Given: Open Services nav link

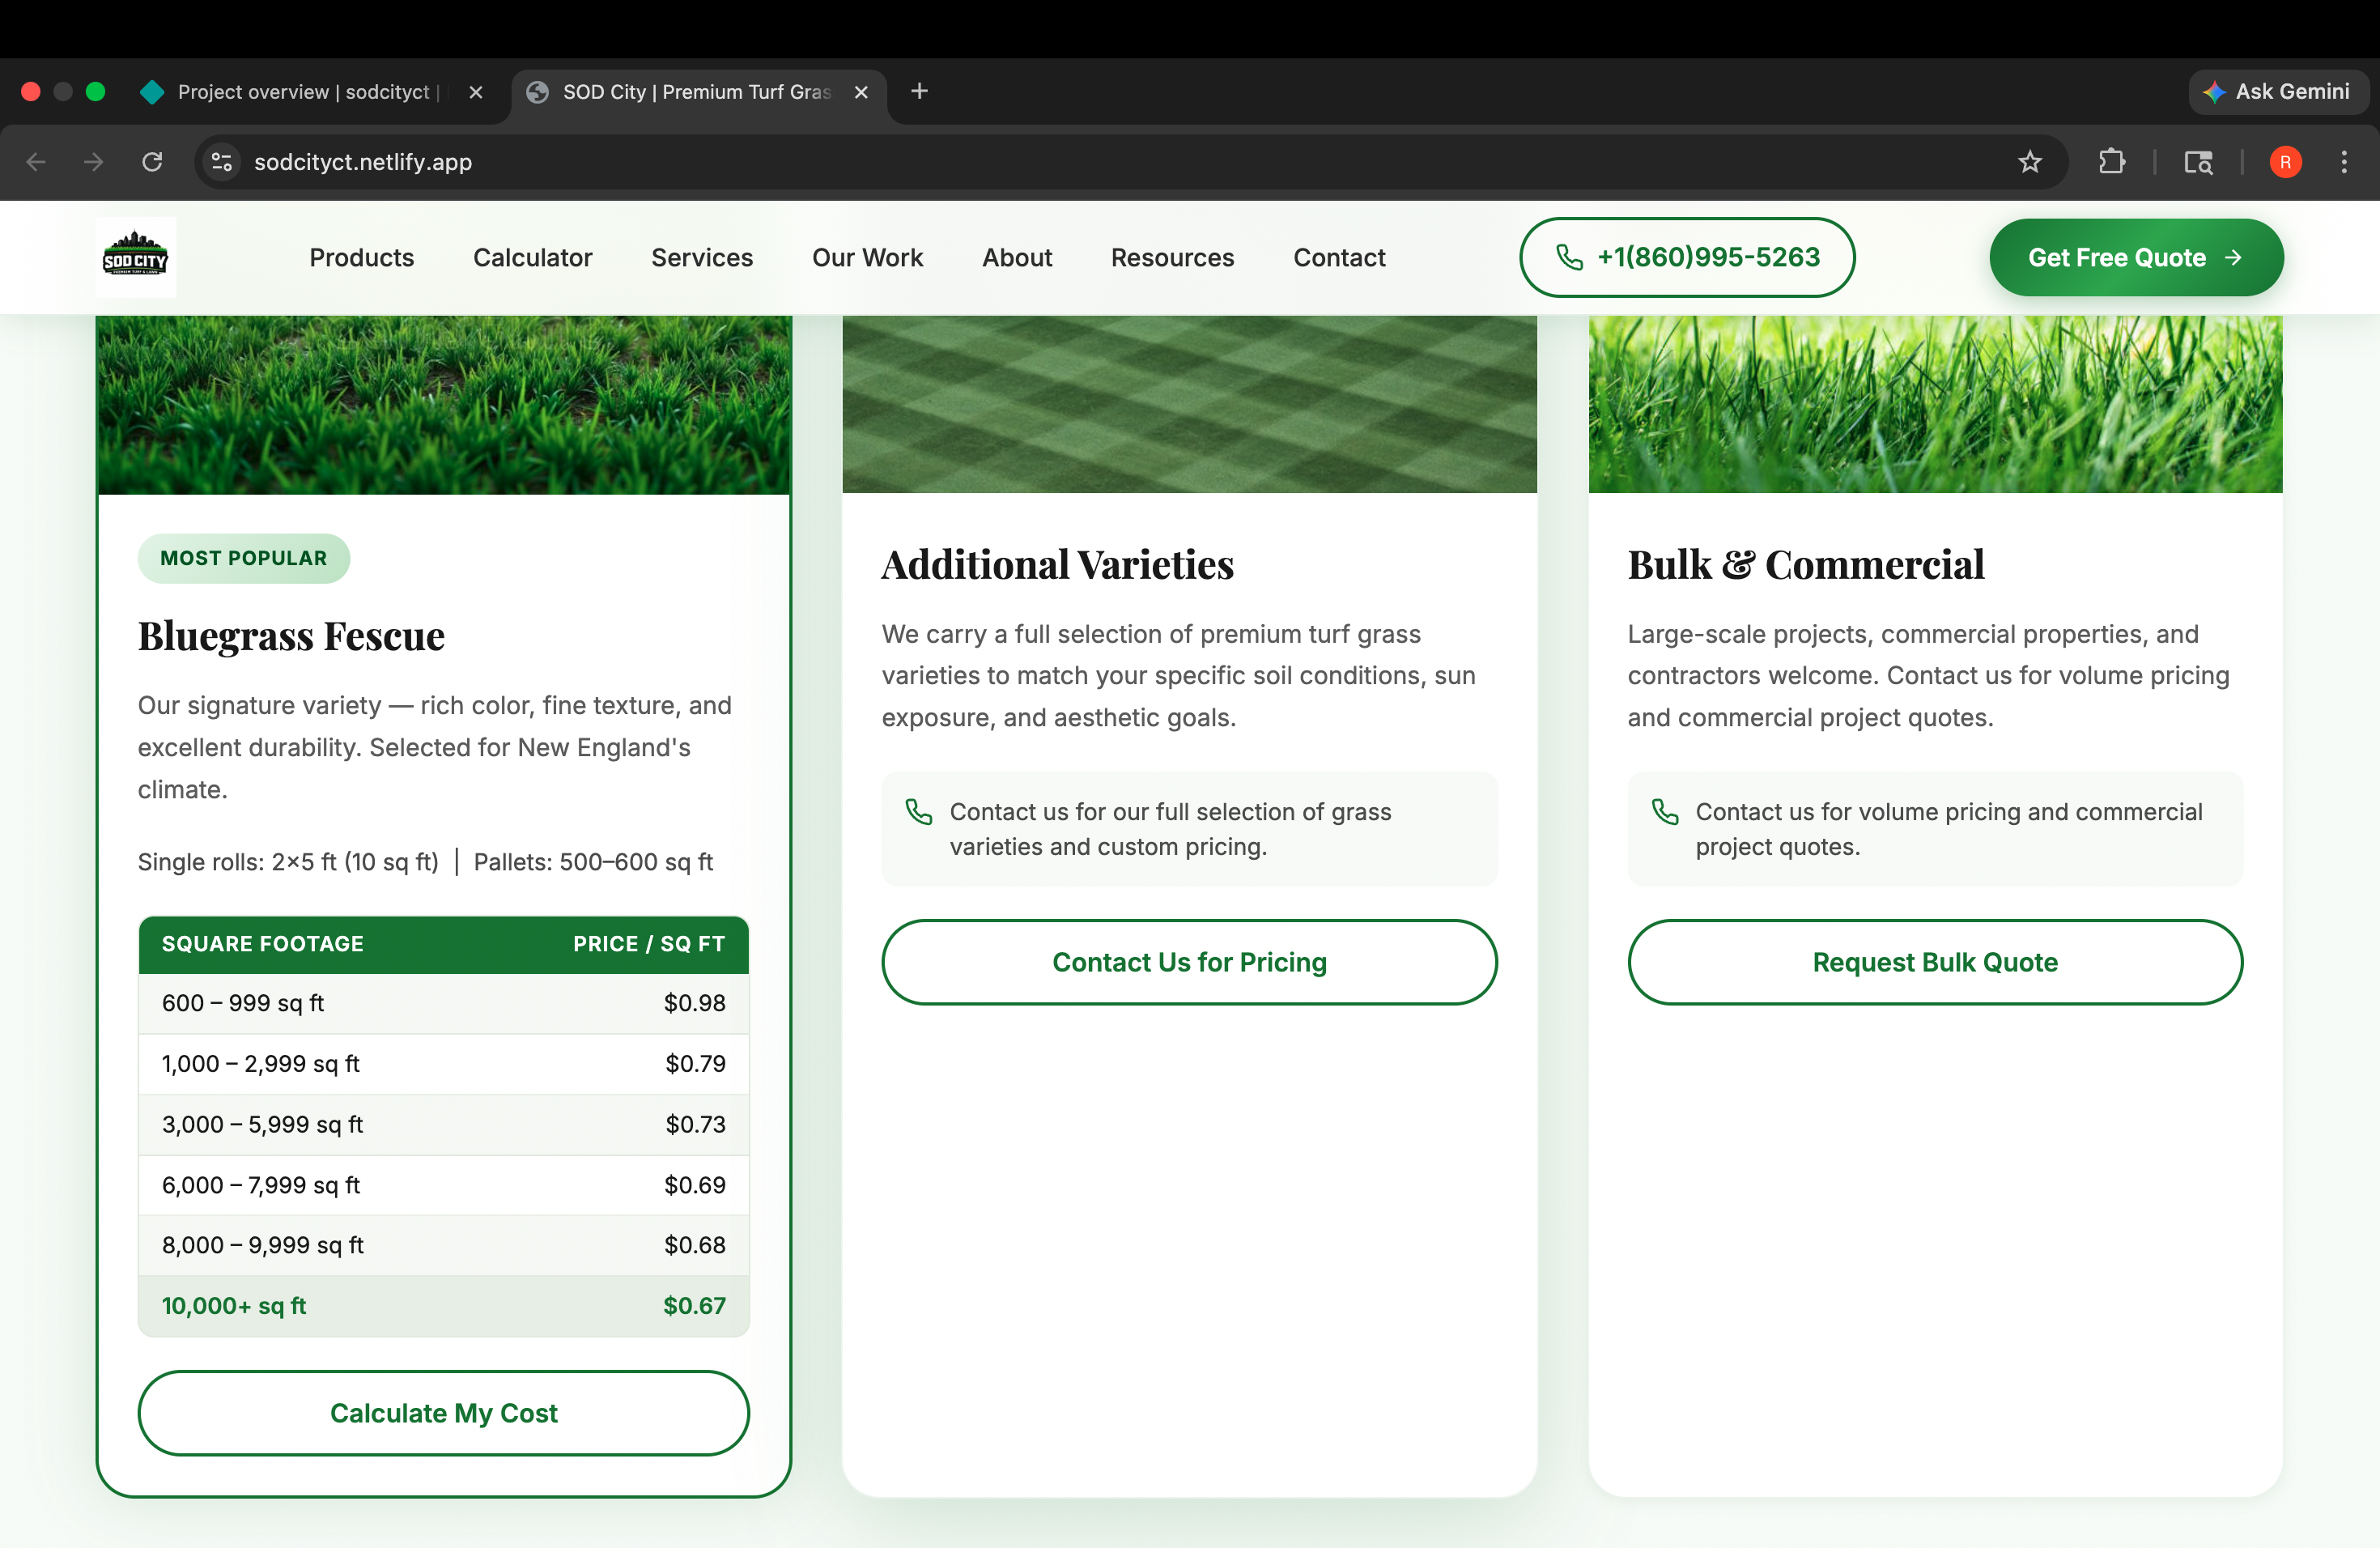Looking at the screenshot, I should 702,258.
